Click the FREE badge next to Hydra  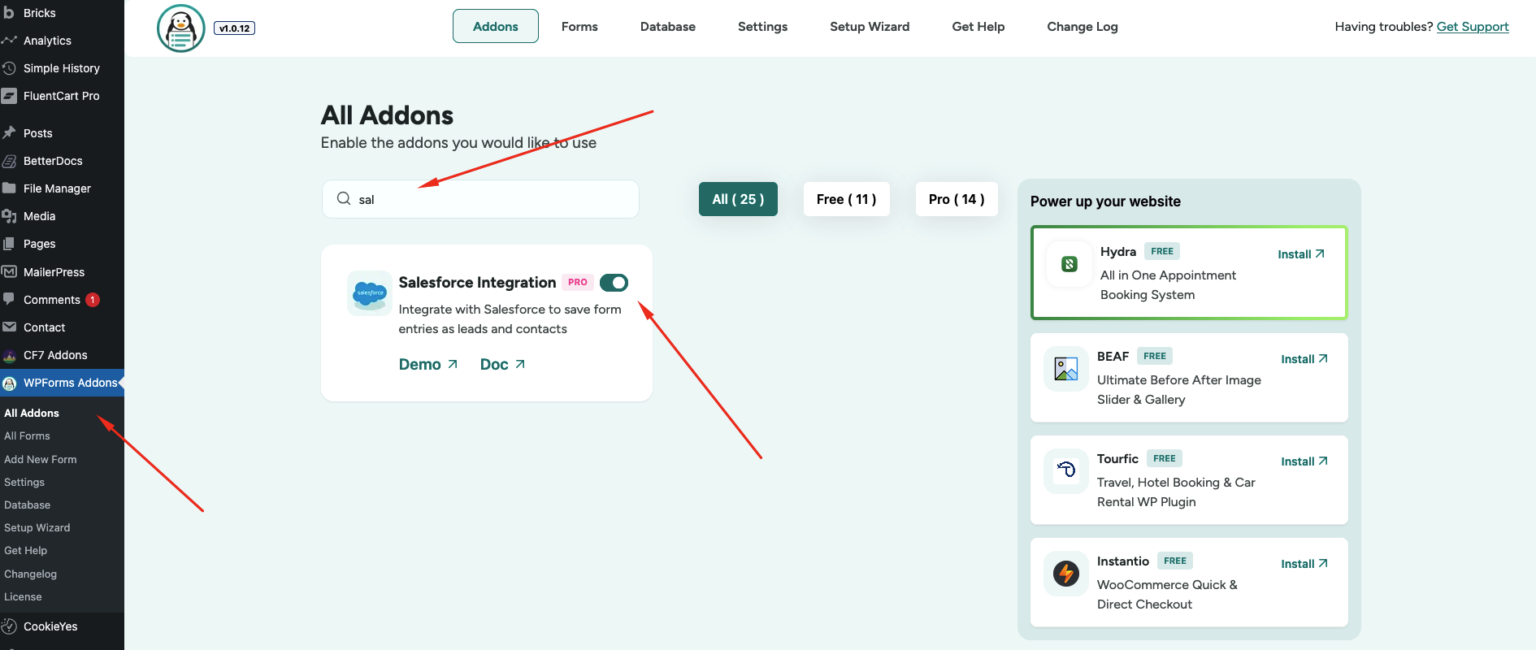1161,251
